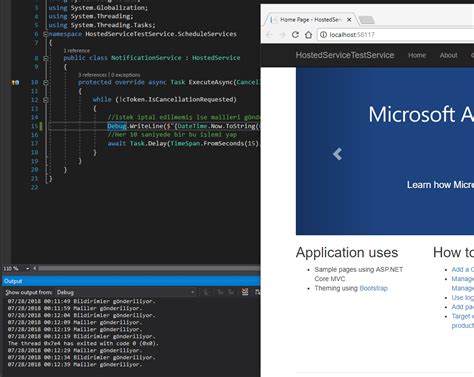Click the 'using System.Globalization;' line
The width and height of the screenshot is (474, 377).
(x=98, y=8)
